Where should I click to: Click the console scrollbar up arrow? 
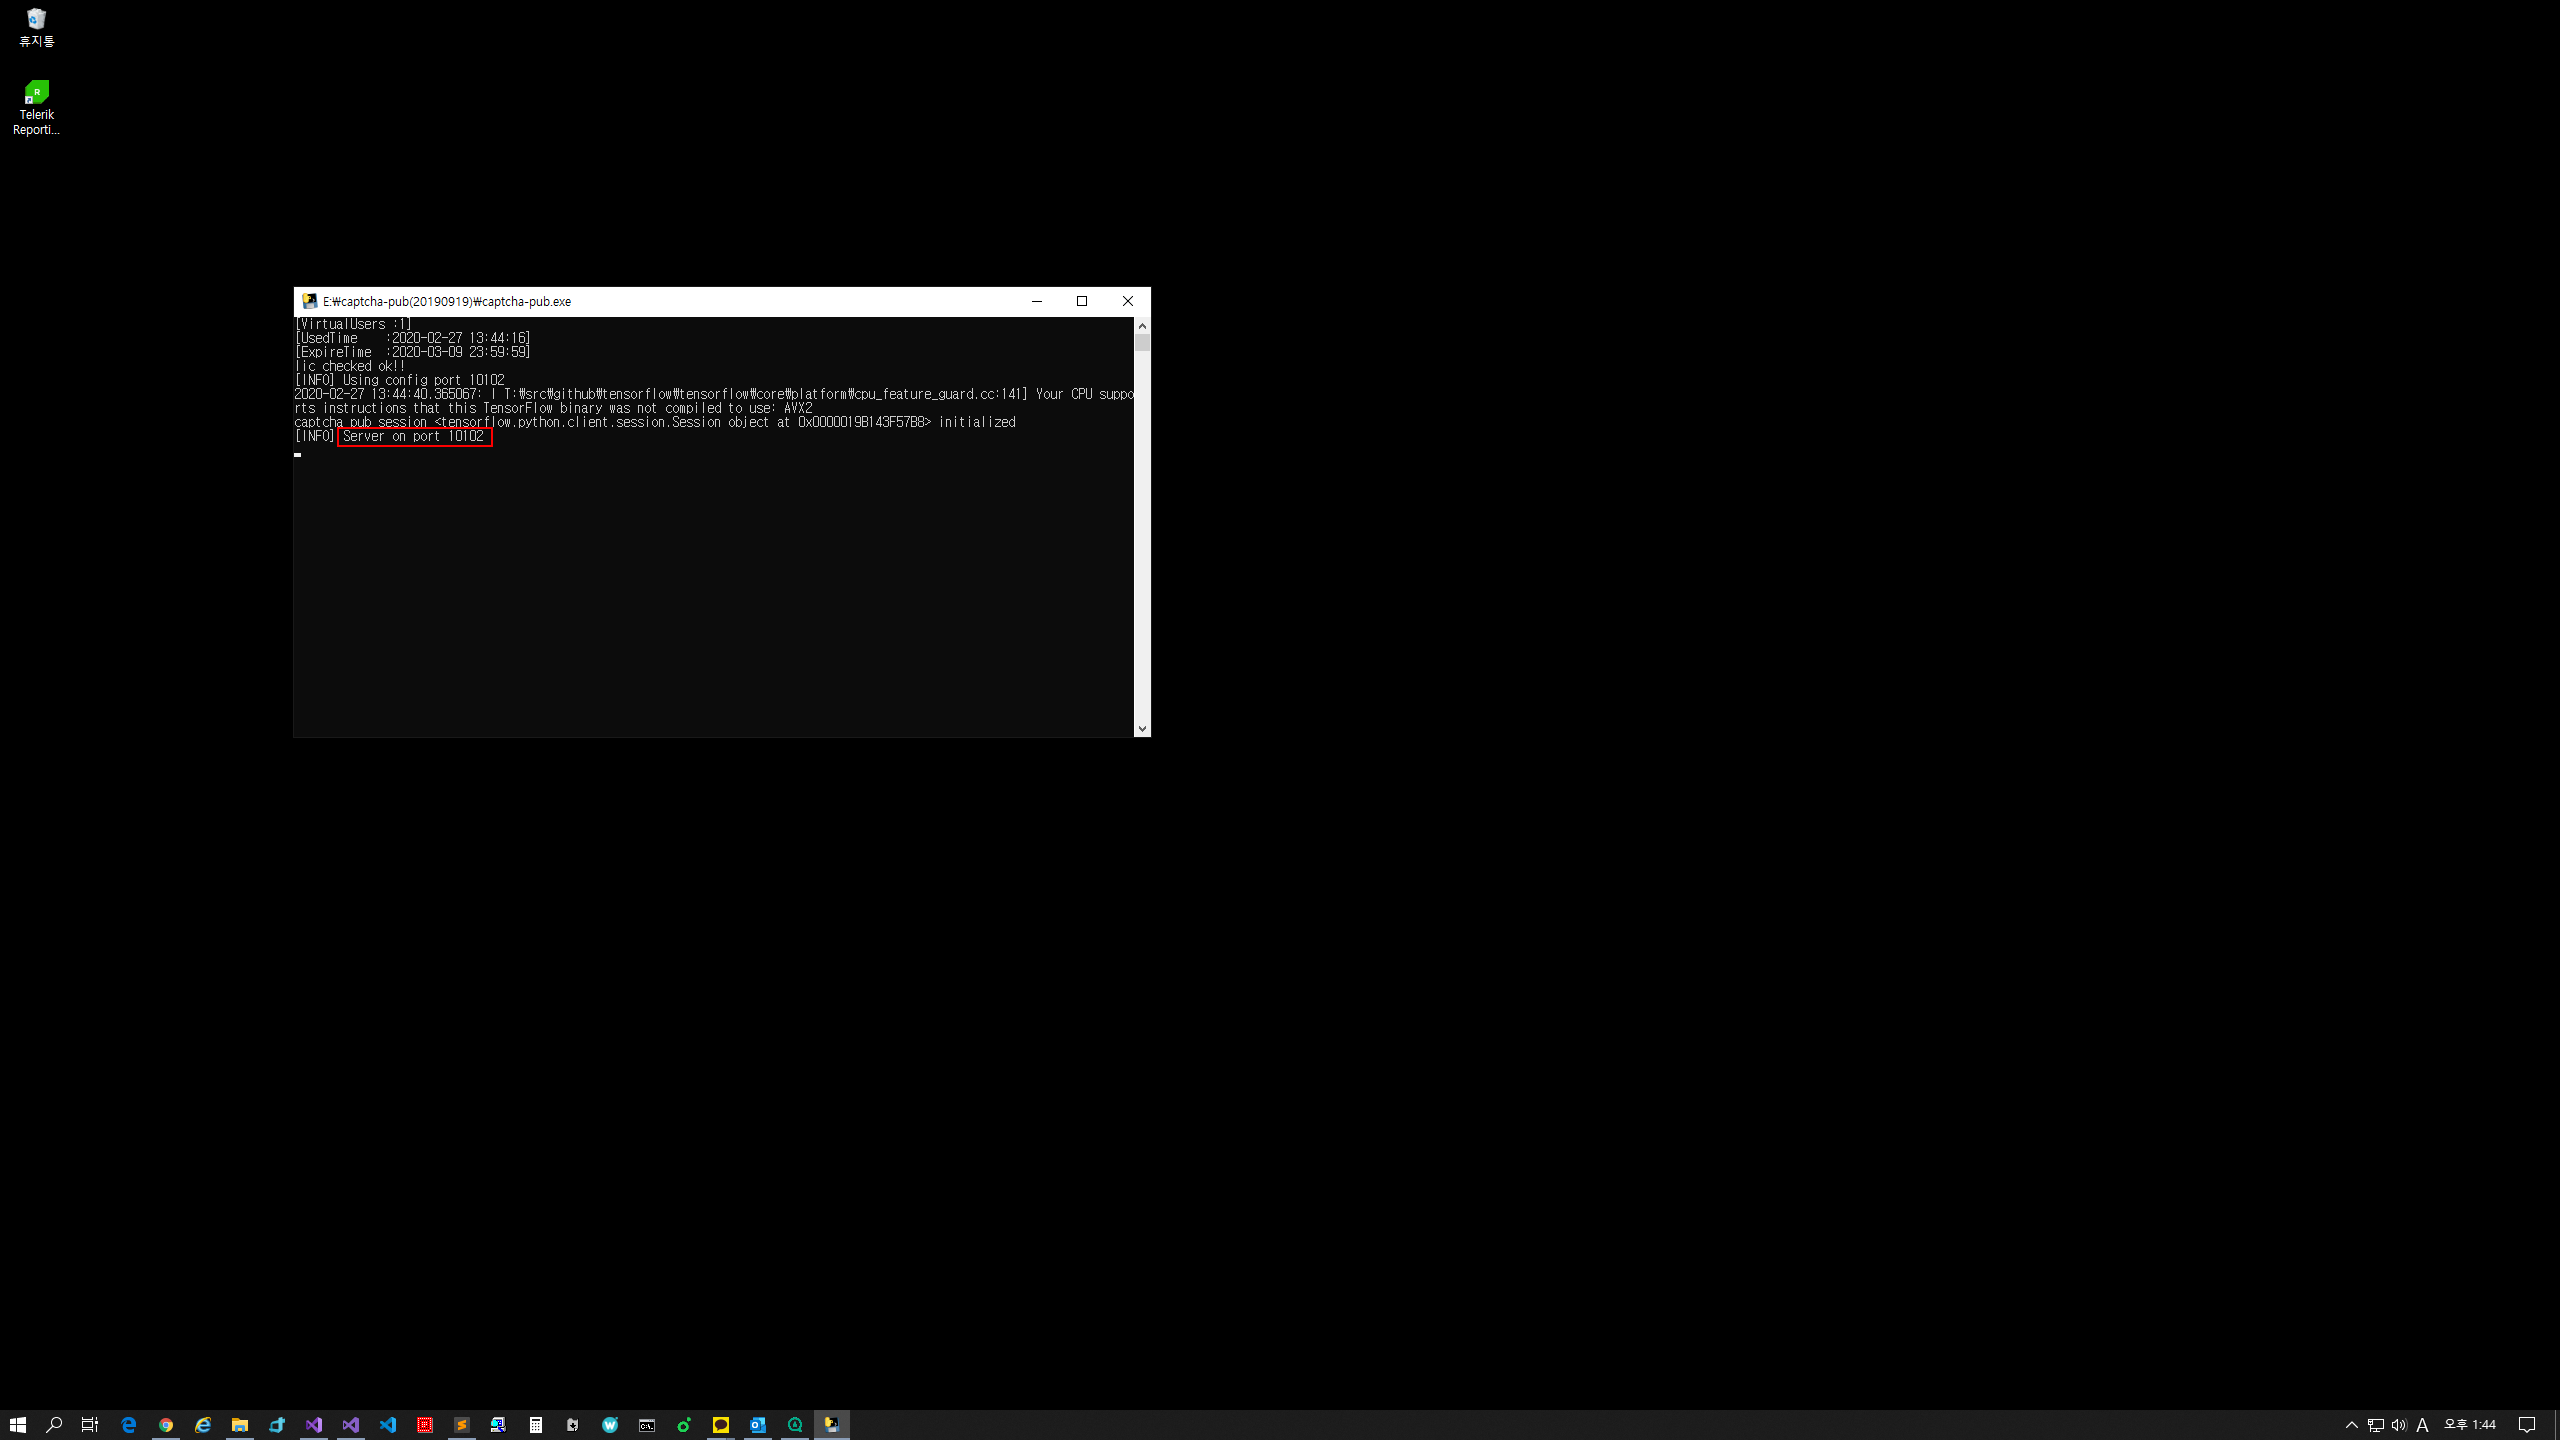(1142, 326)
